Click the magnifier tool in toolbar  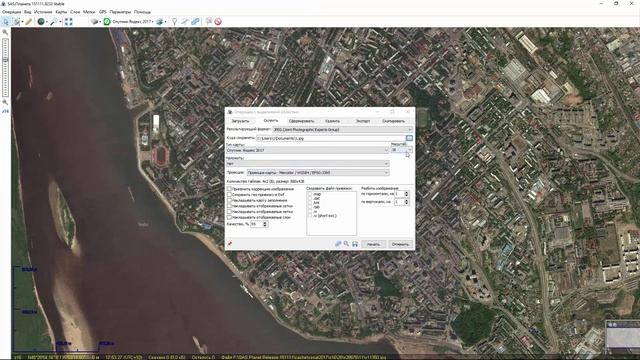[x=53, y=22]
